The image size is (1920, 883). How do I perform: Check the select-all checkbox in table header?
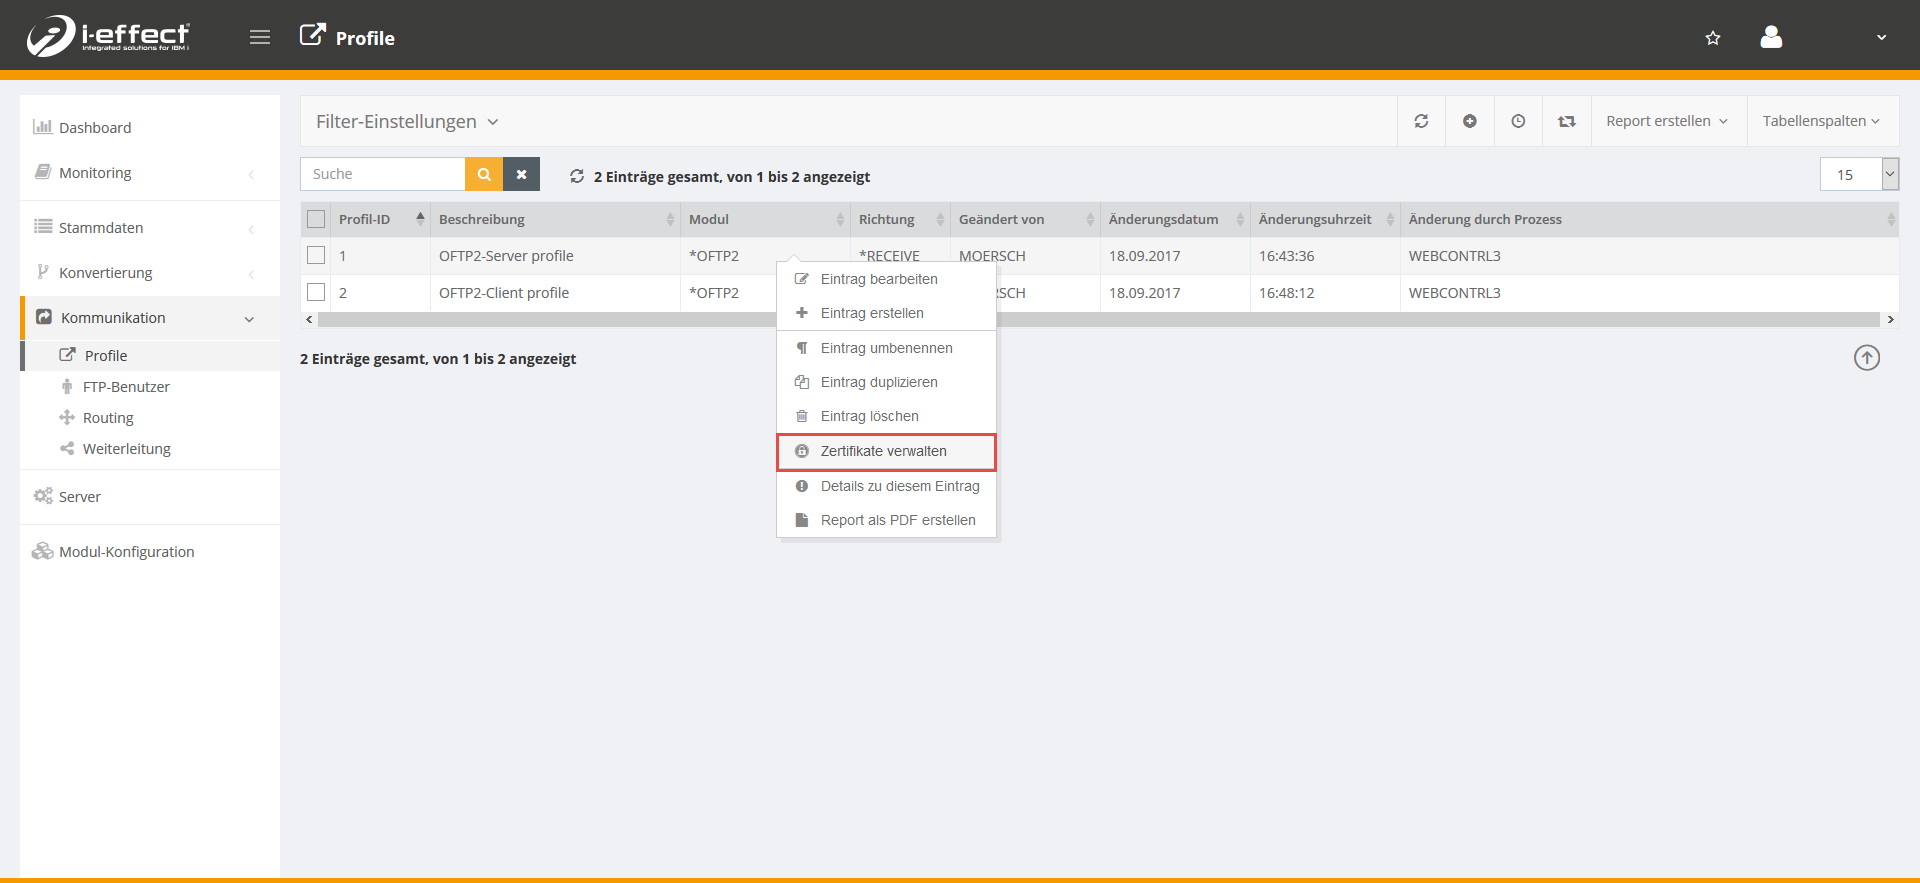coord(316,219)
